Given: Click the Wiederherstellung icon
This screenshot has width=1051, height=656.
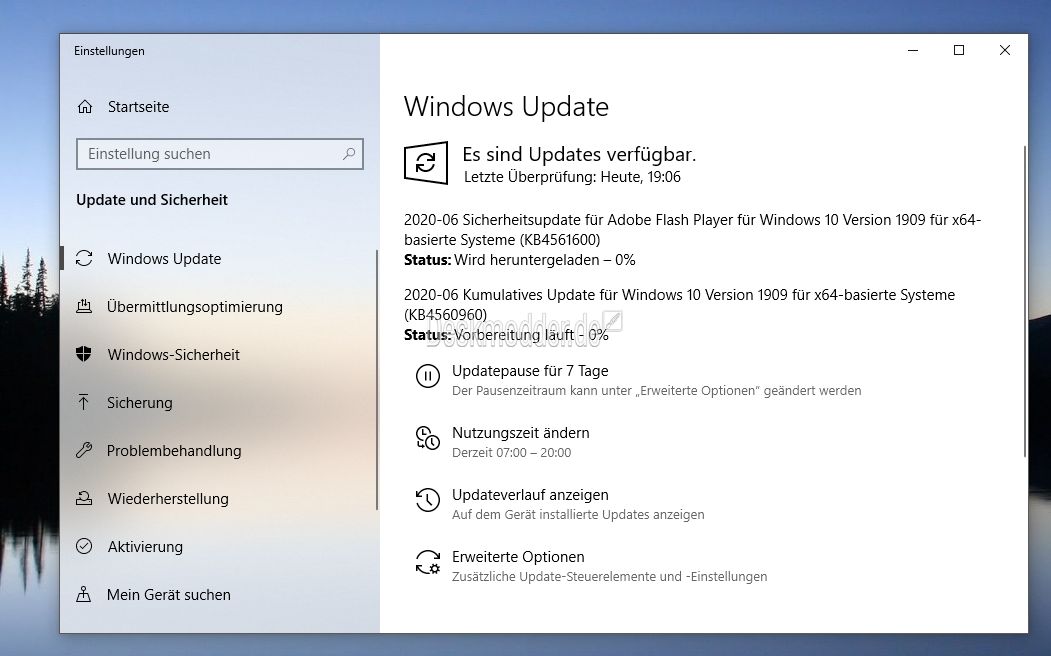Looking at the screenshot, I should 84,499.
